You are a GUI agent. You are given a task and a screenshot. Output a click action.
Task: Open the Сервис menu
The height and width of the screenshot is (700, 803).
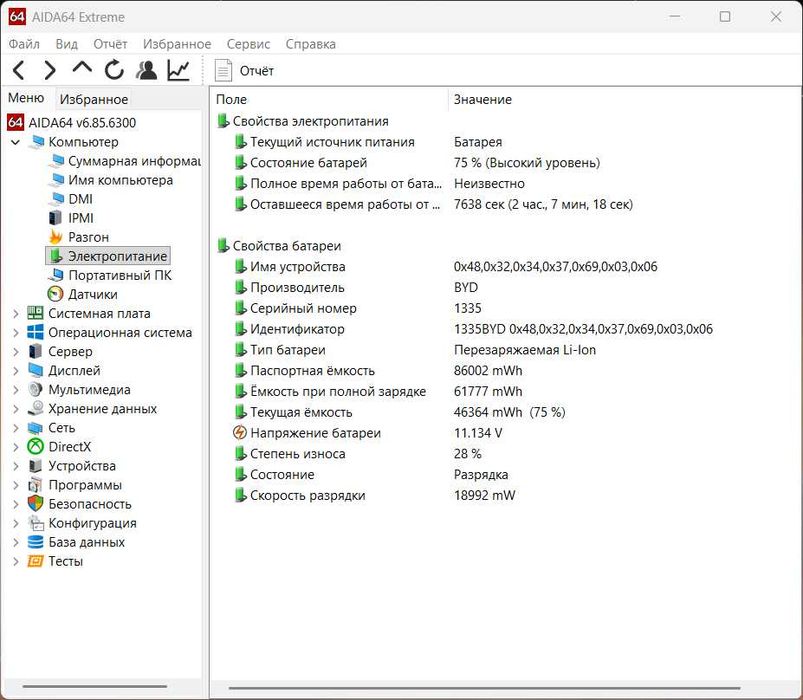[248, 44]
